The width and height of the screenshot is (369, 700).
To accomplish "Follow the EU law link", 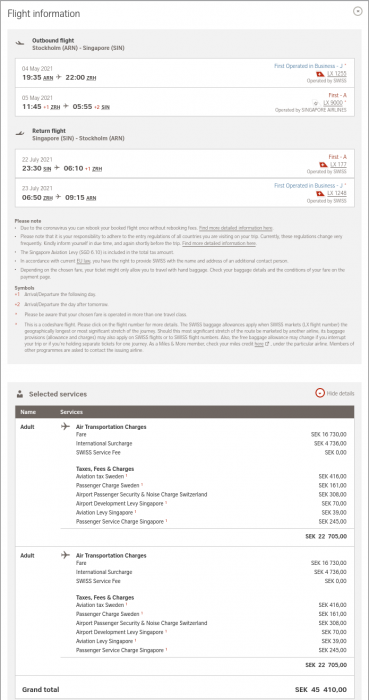I will pos(83,260).
